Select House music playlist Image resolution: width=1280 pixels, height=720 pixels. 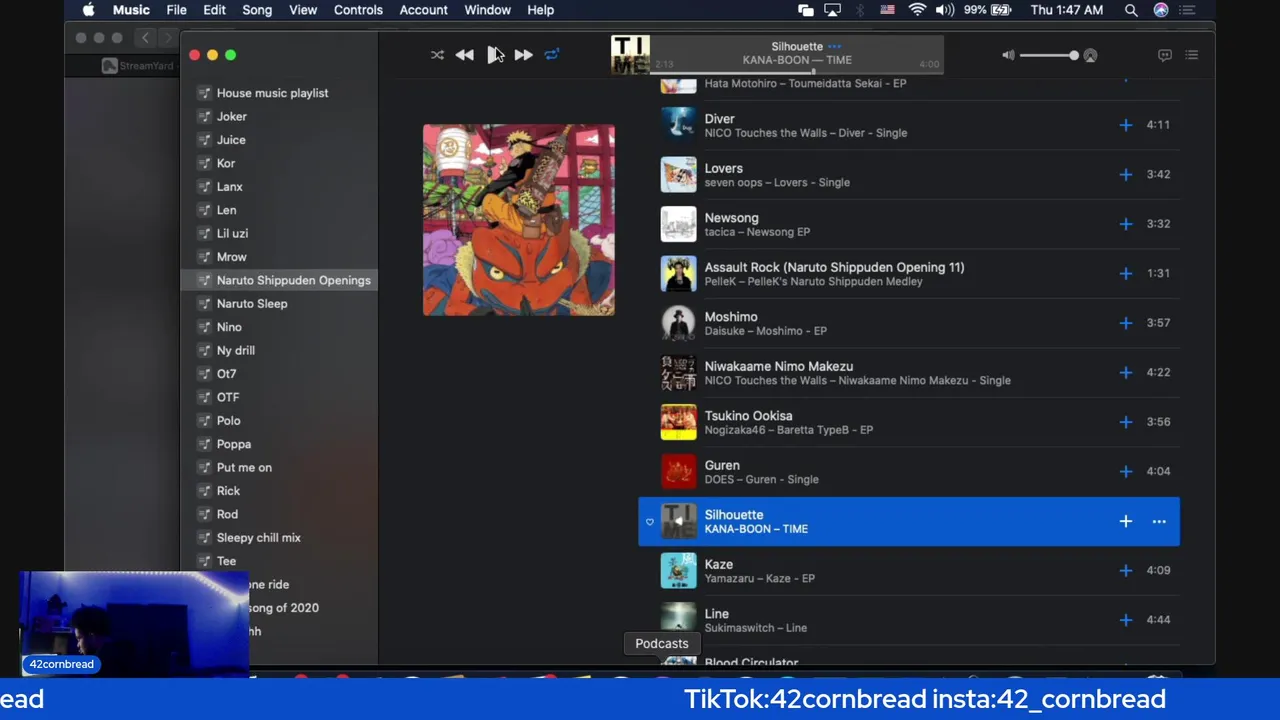click(272, 93)
